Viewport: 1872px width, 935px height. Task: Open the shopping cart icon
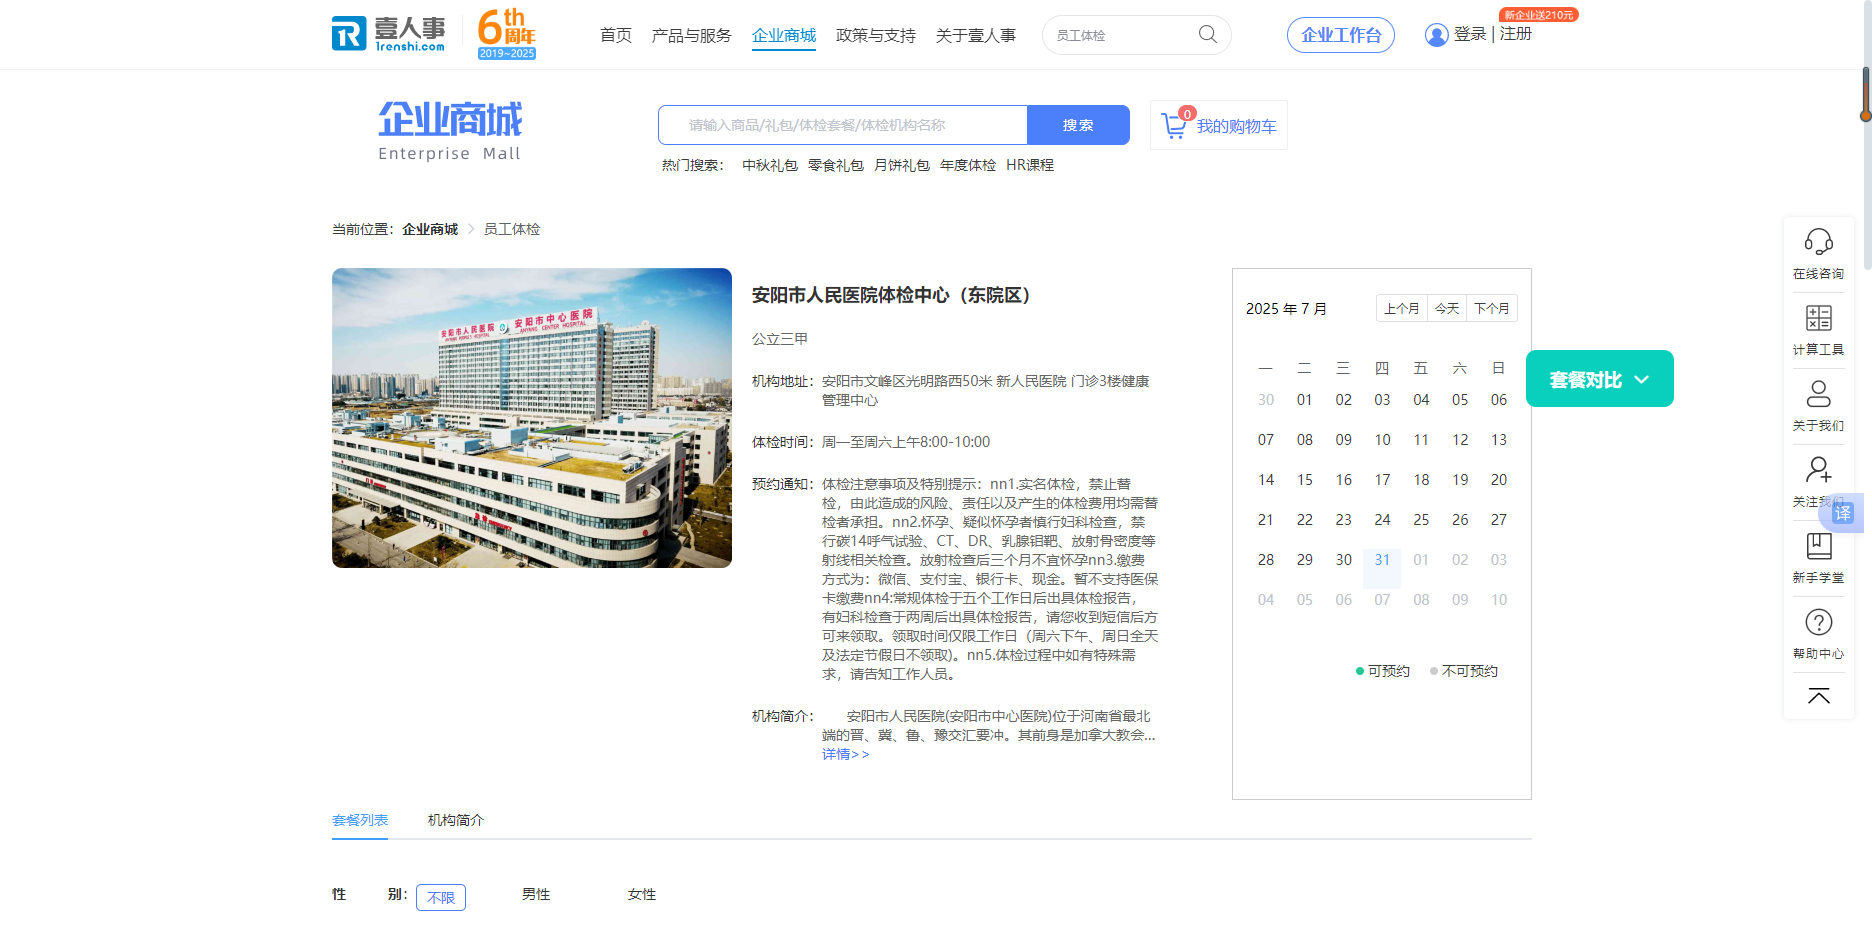coord(1173,126)
